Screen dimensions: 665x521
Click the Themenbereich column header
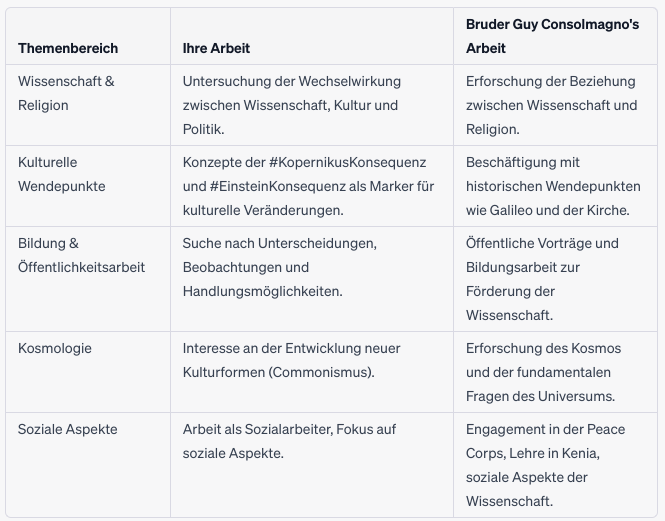click(68, 48)
